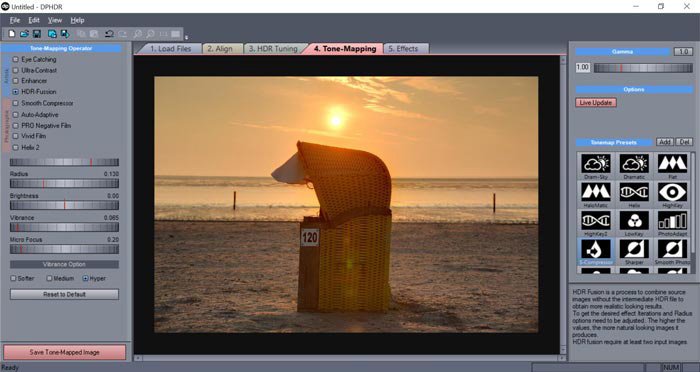Screen dimensions: 700x372
Task: Open the vertical Photographic side tab
Action: [6, 126]
